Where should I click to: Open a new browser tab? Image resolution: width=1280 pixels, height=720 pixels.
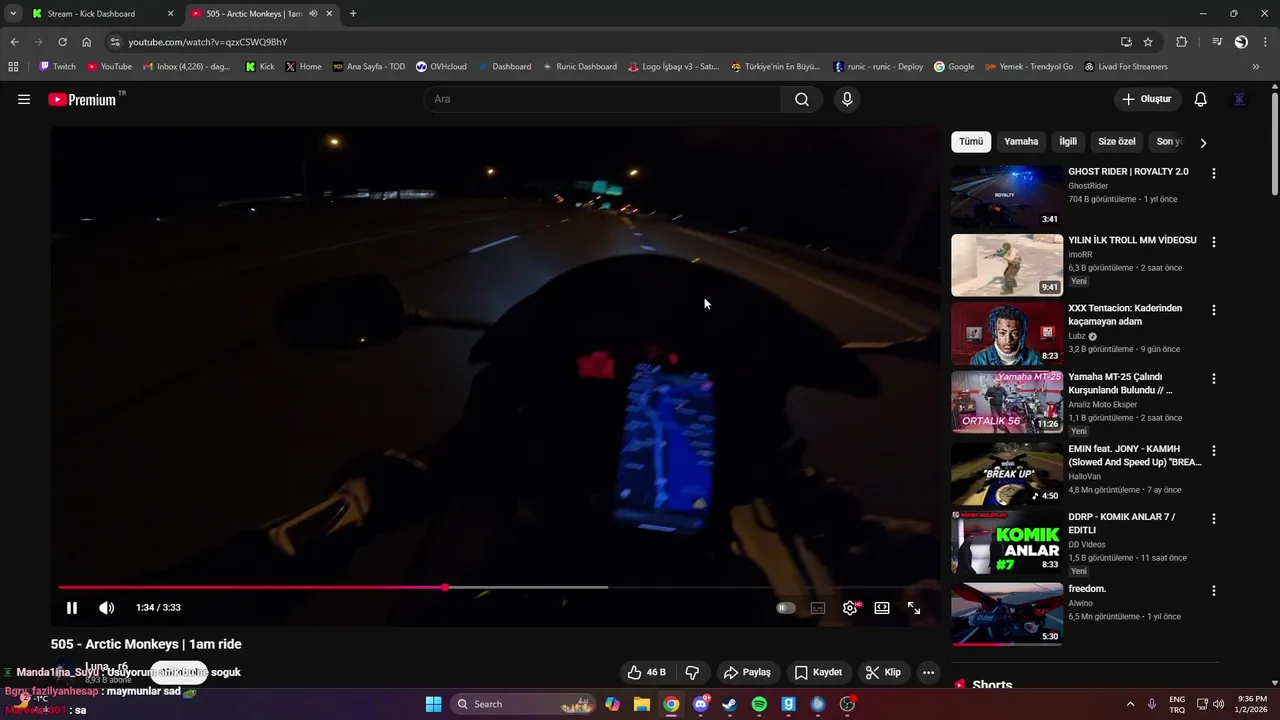tap(353, 14)
